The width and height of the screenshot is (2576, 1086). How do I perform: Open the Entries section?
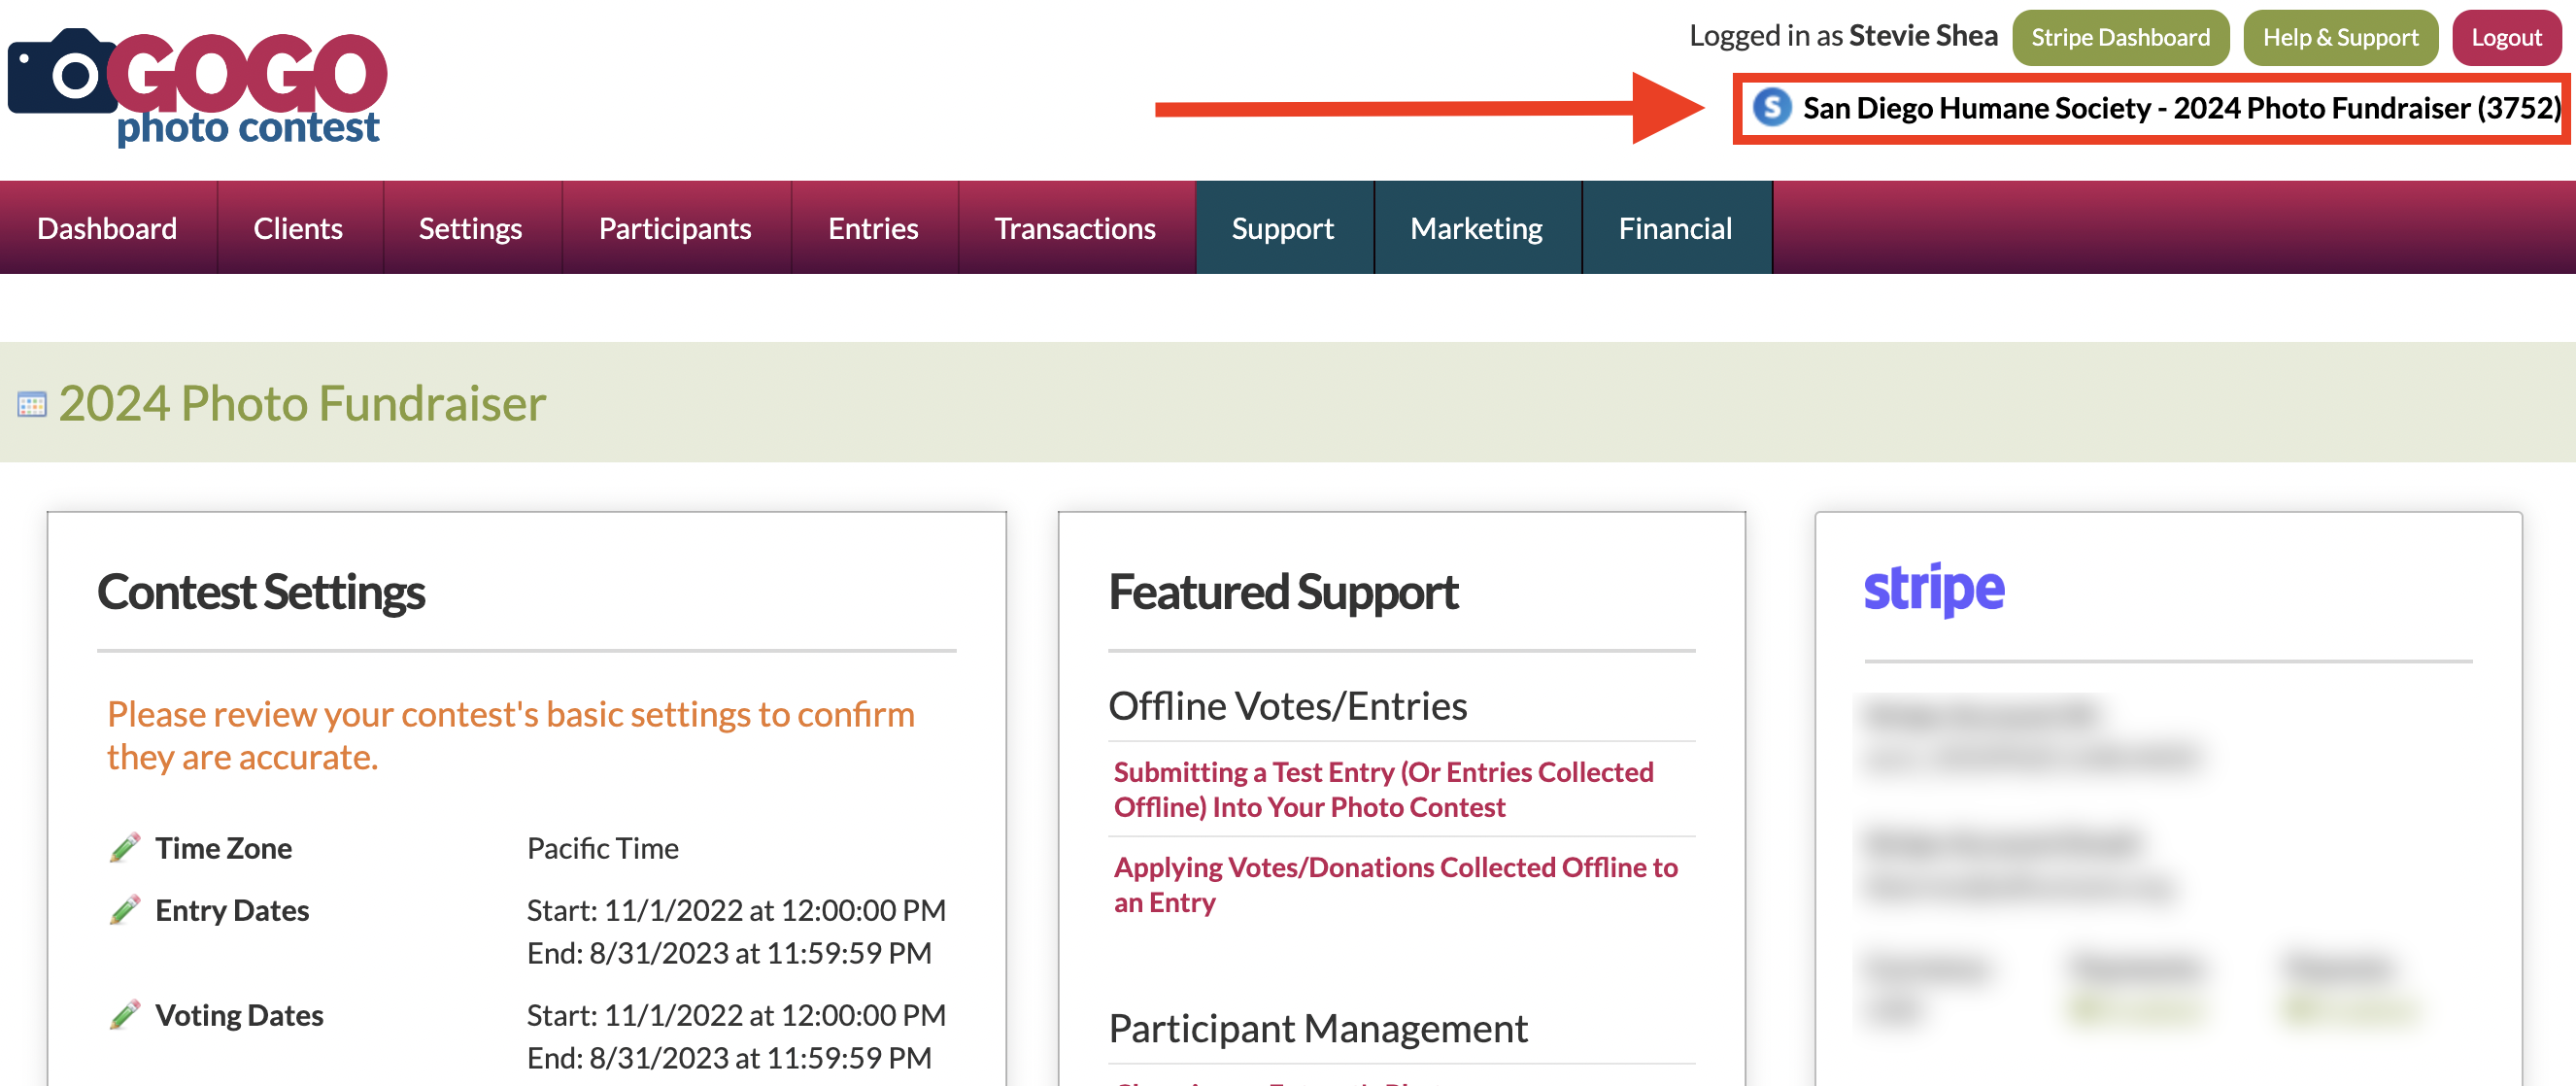point(873,228)
